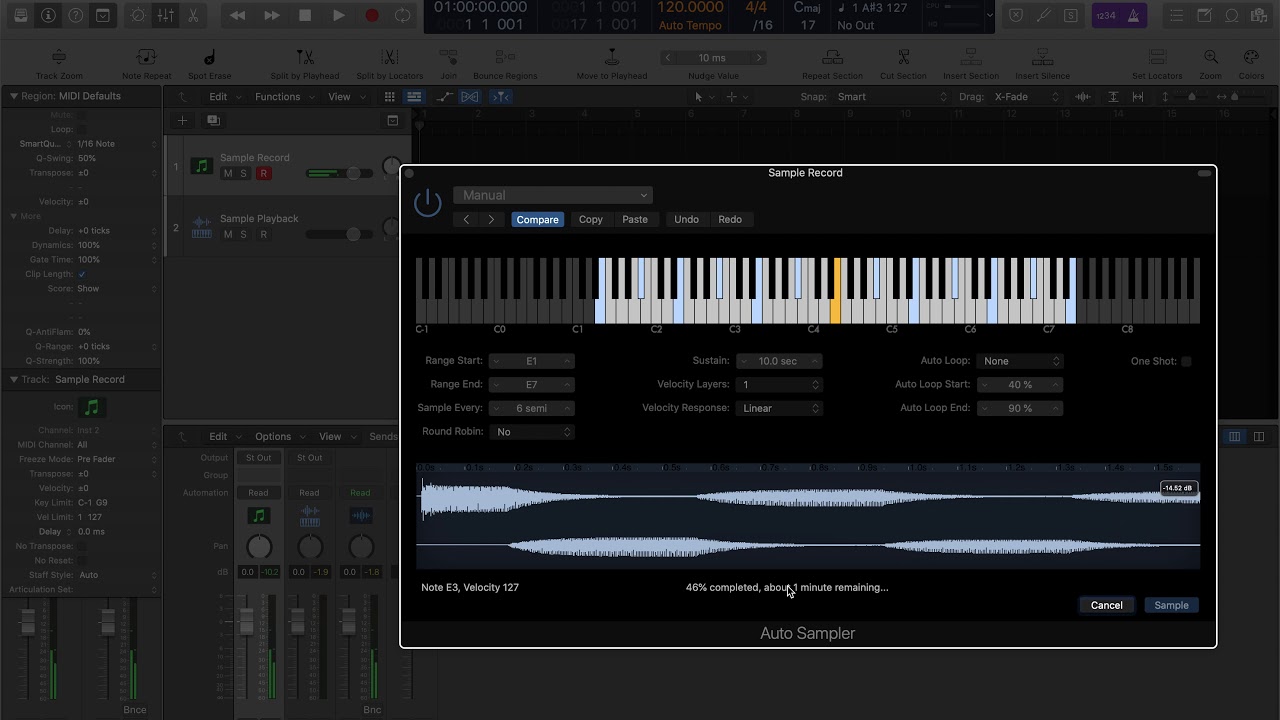This screenshot has height=720, width=1280.
Task: Click Split by Playhead scissors icon
Action: (305, 58)
